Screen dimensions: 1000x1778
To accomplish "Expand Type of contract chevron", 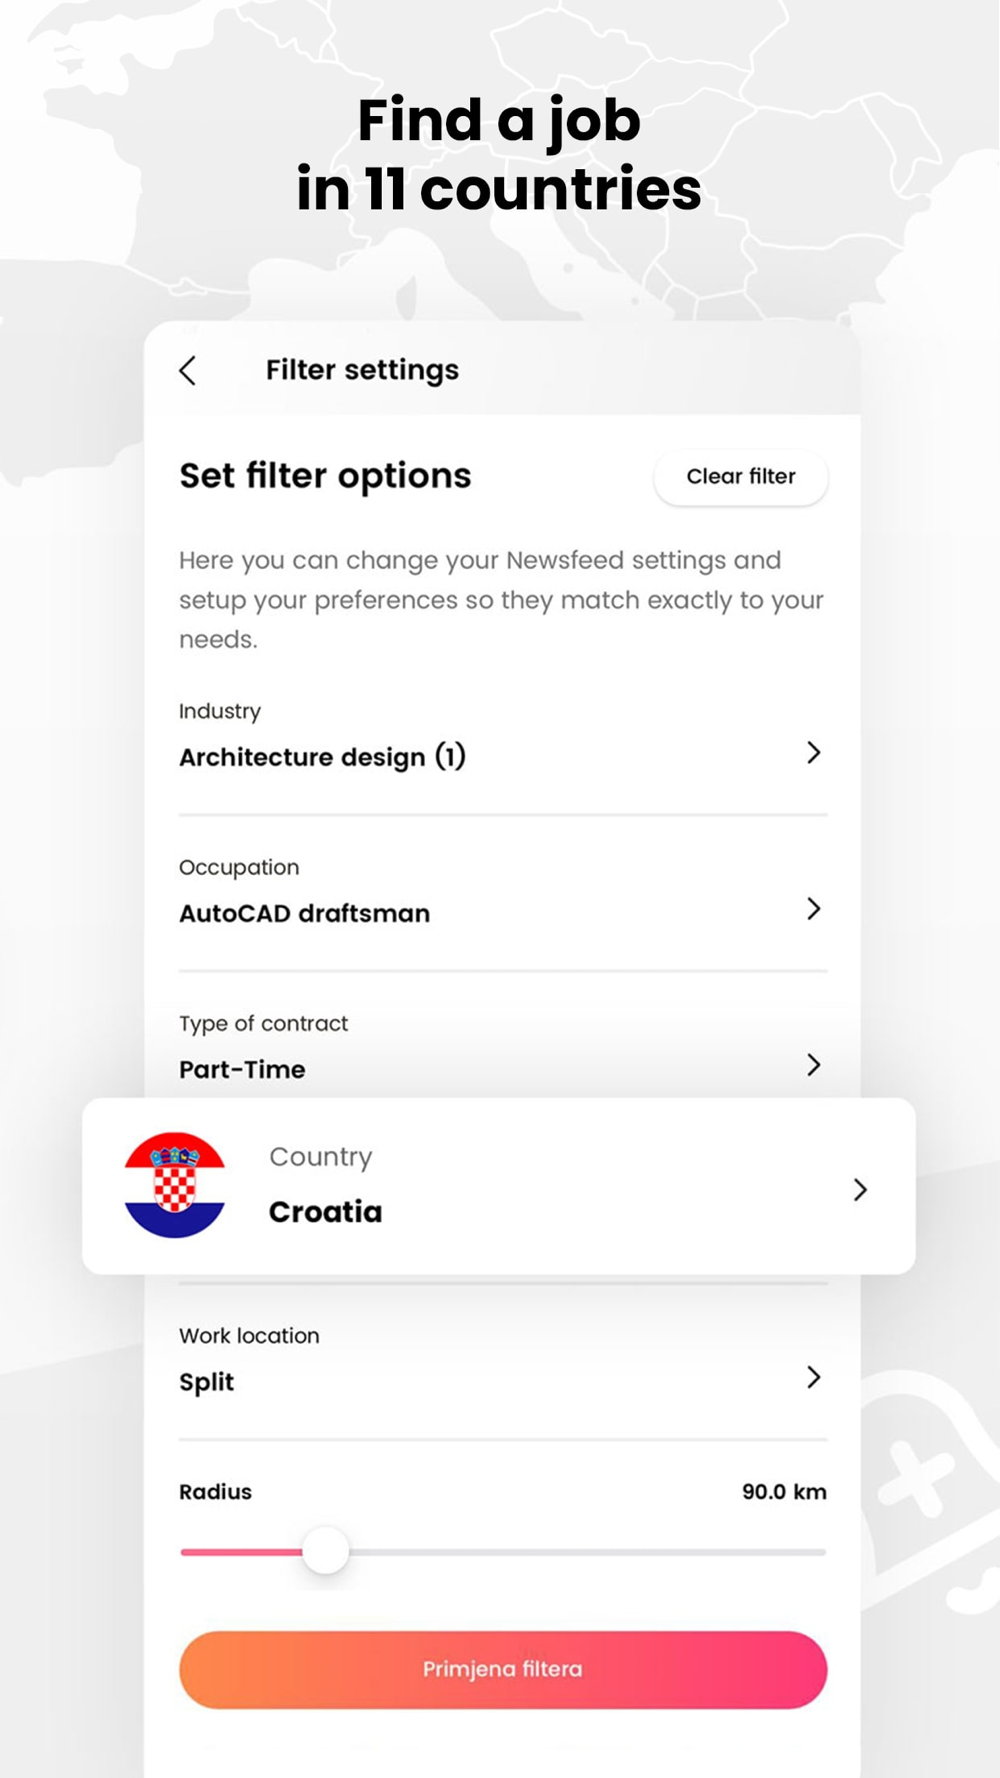I will click(813, 1065).
